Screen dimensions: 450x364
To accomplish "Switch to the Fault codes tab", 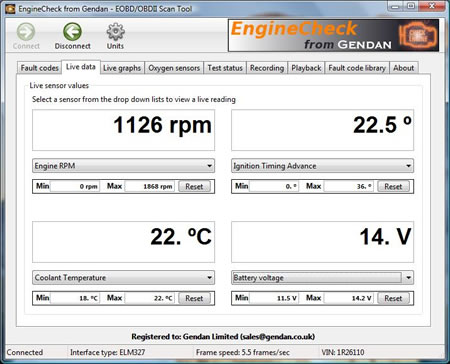I will (39, 68).
